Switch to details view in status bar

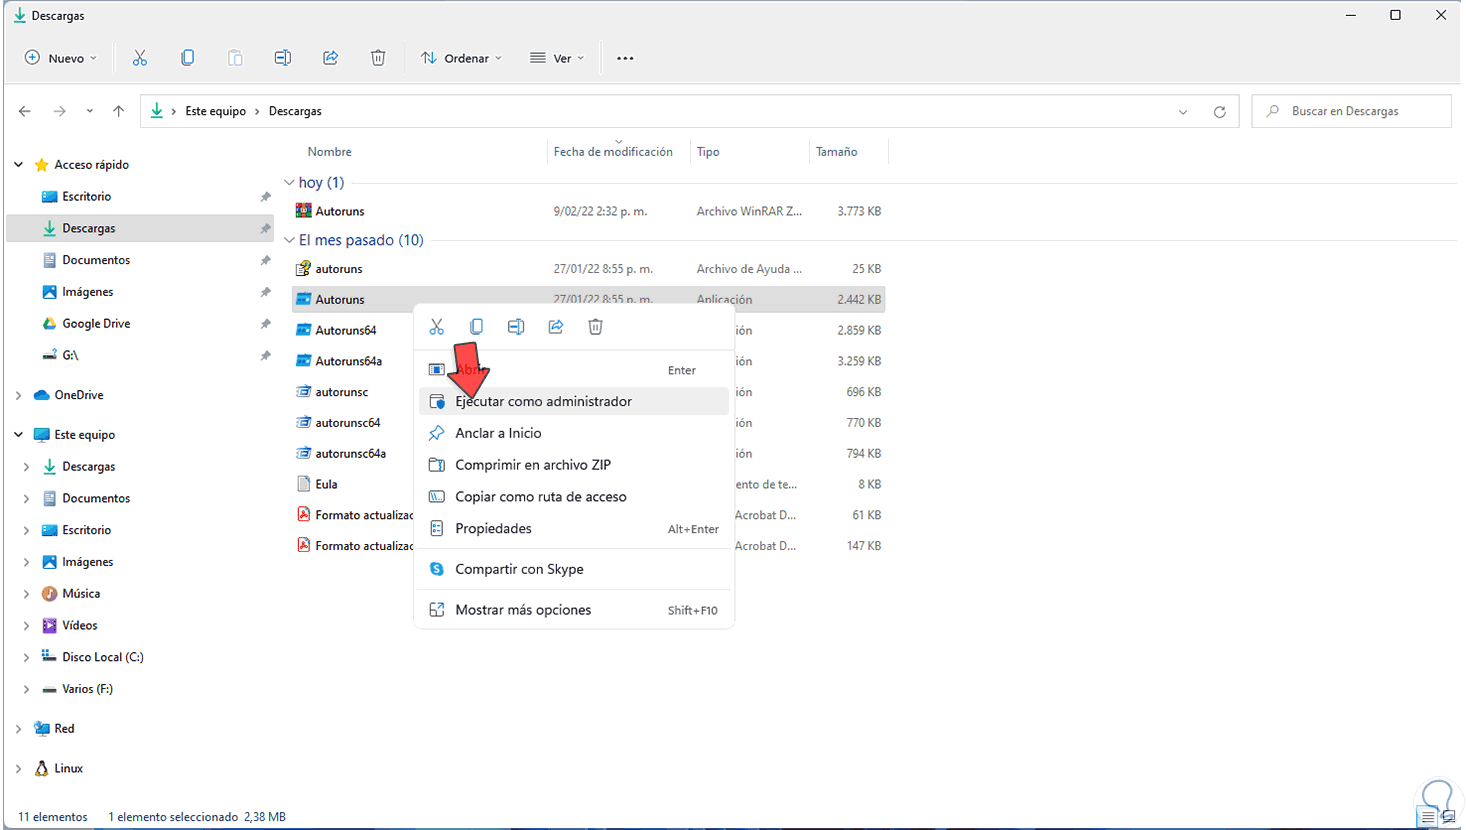click(1428, 817)
